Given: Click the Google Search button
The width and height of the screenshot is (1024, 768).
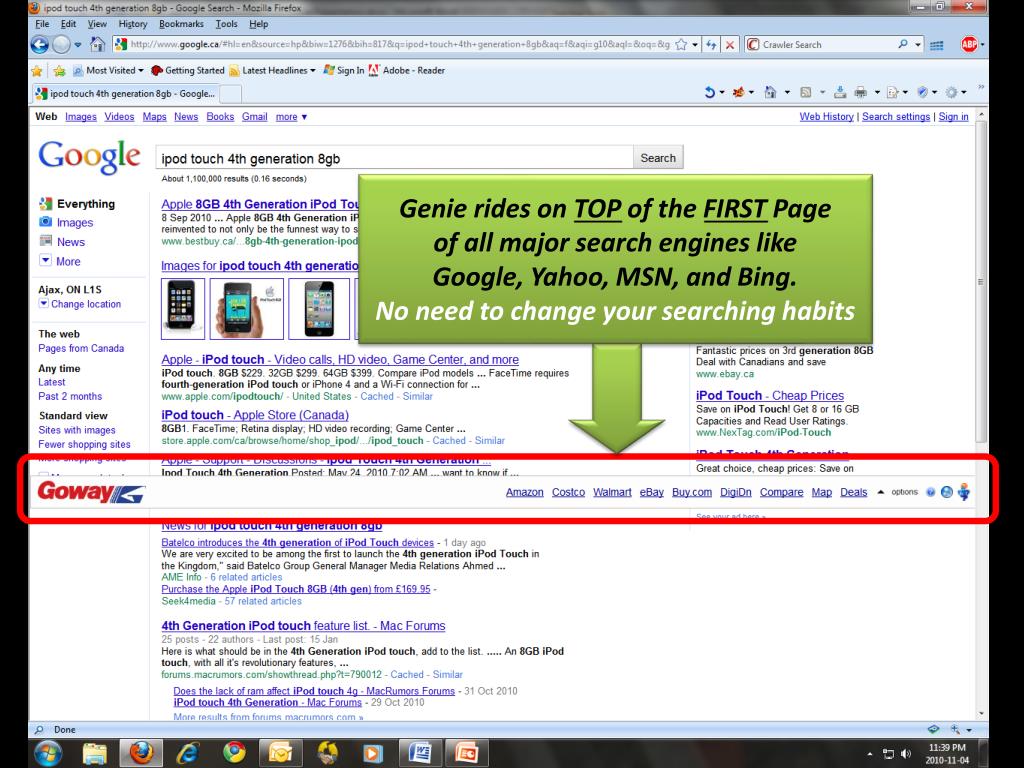Looking at the screenshot, I should tap(658, 158).
